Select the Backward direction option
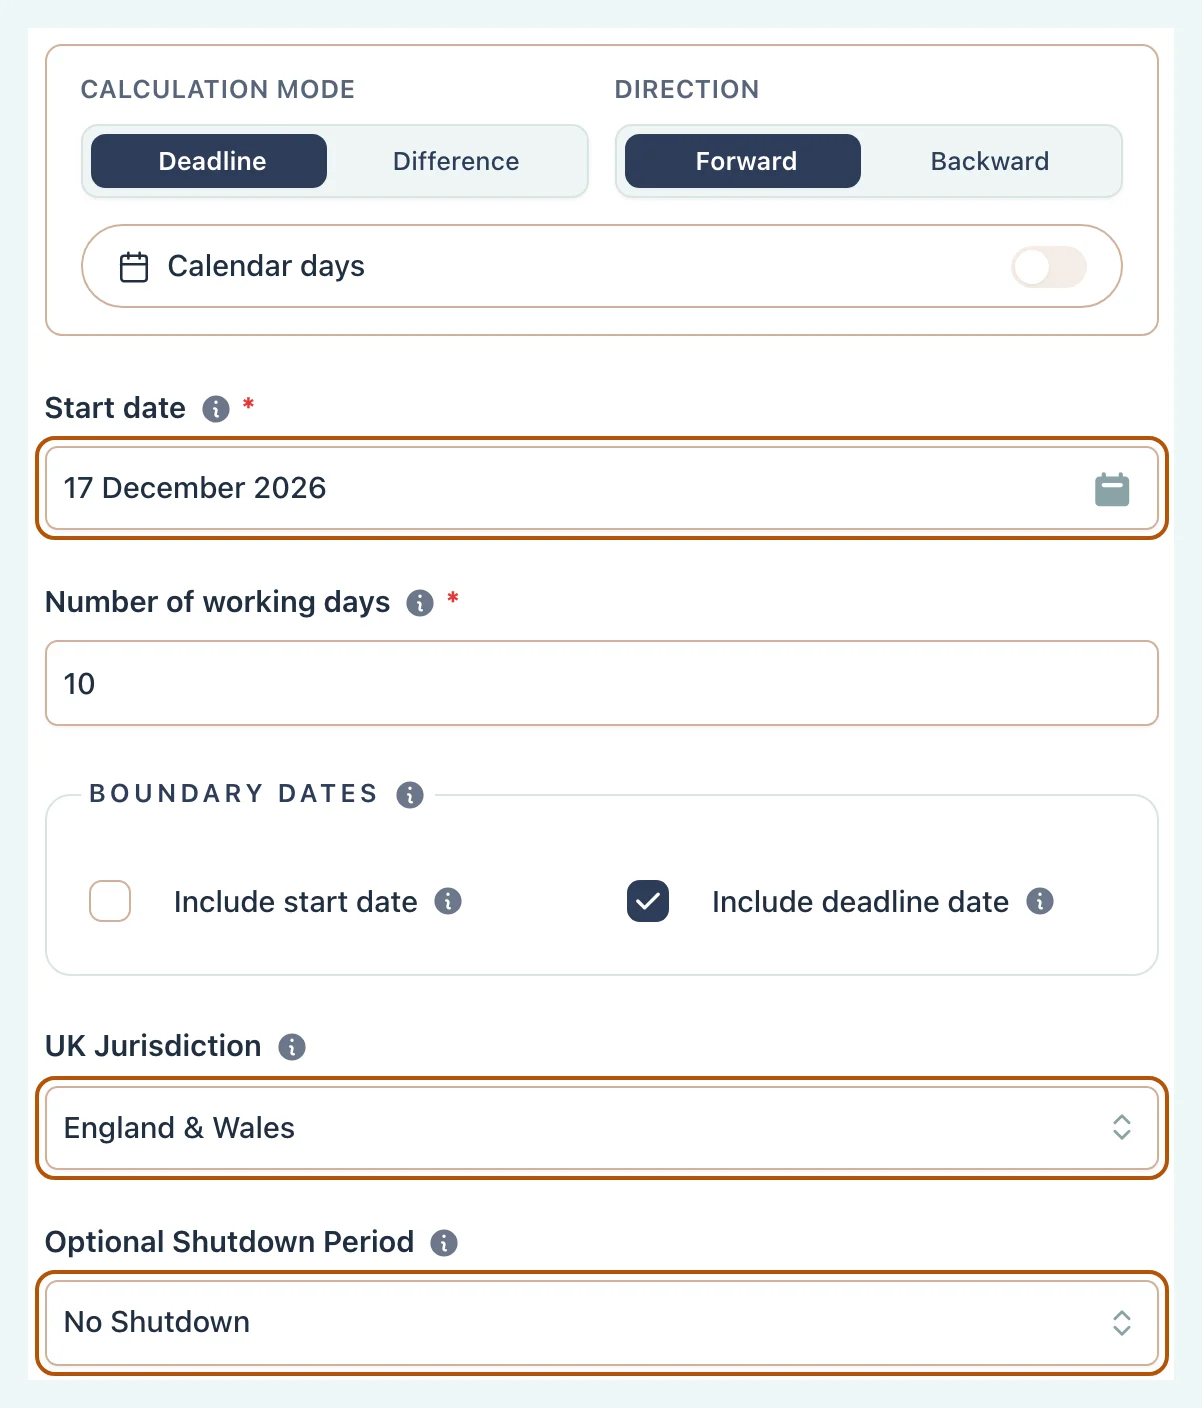This screenshot has height=1408, width=1202. pos(990,161)
